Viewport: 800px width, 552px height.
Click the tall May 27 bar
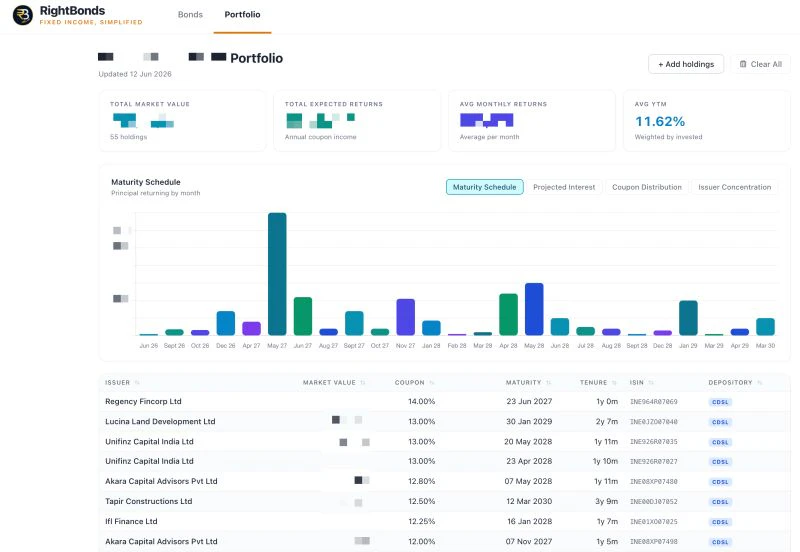pyautogui.click(x=277, y=274)
